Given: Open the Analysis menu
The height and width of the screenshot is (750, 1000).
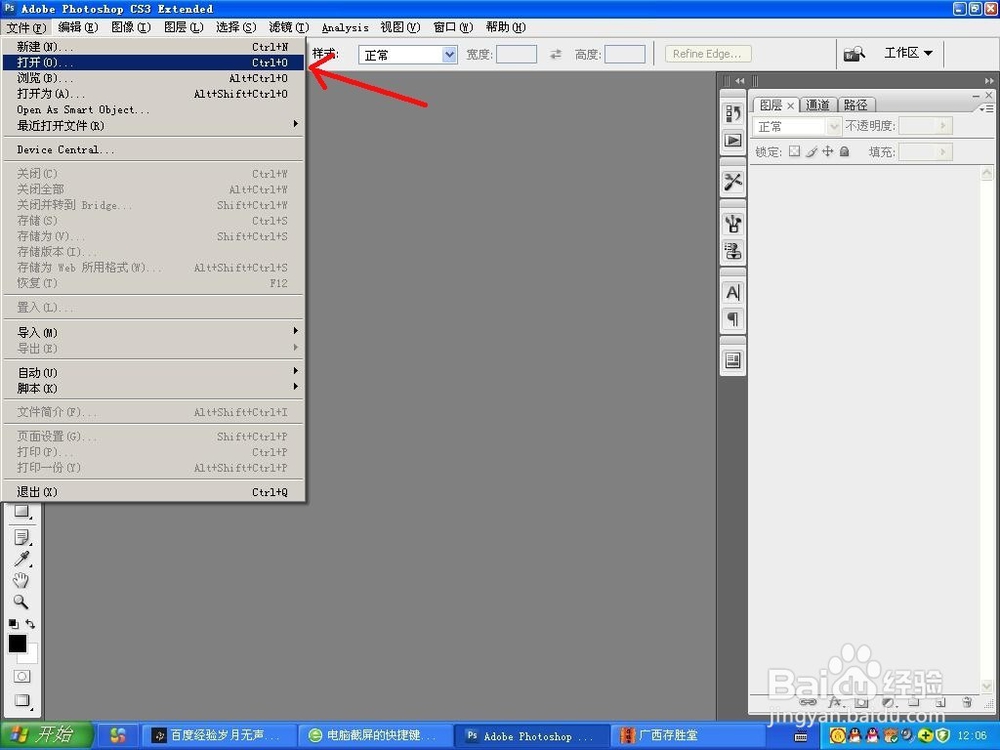Looking at the screenshot, I should [345, 27].
